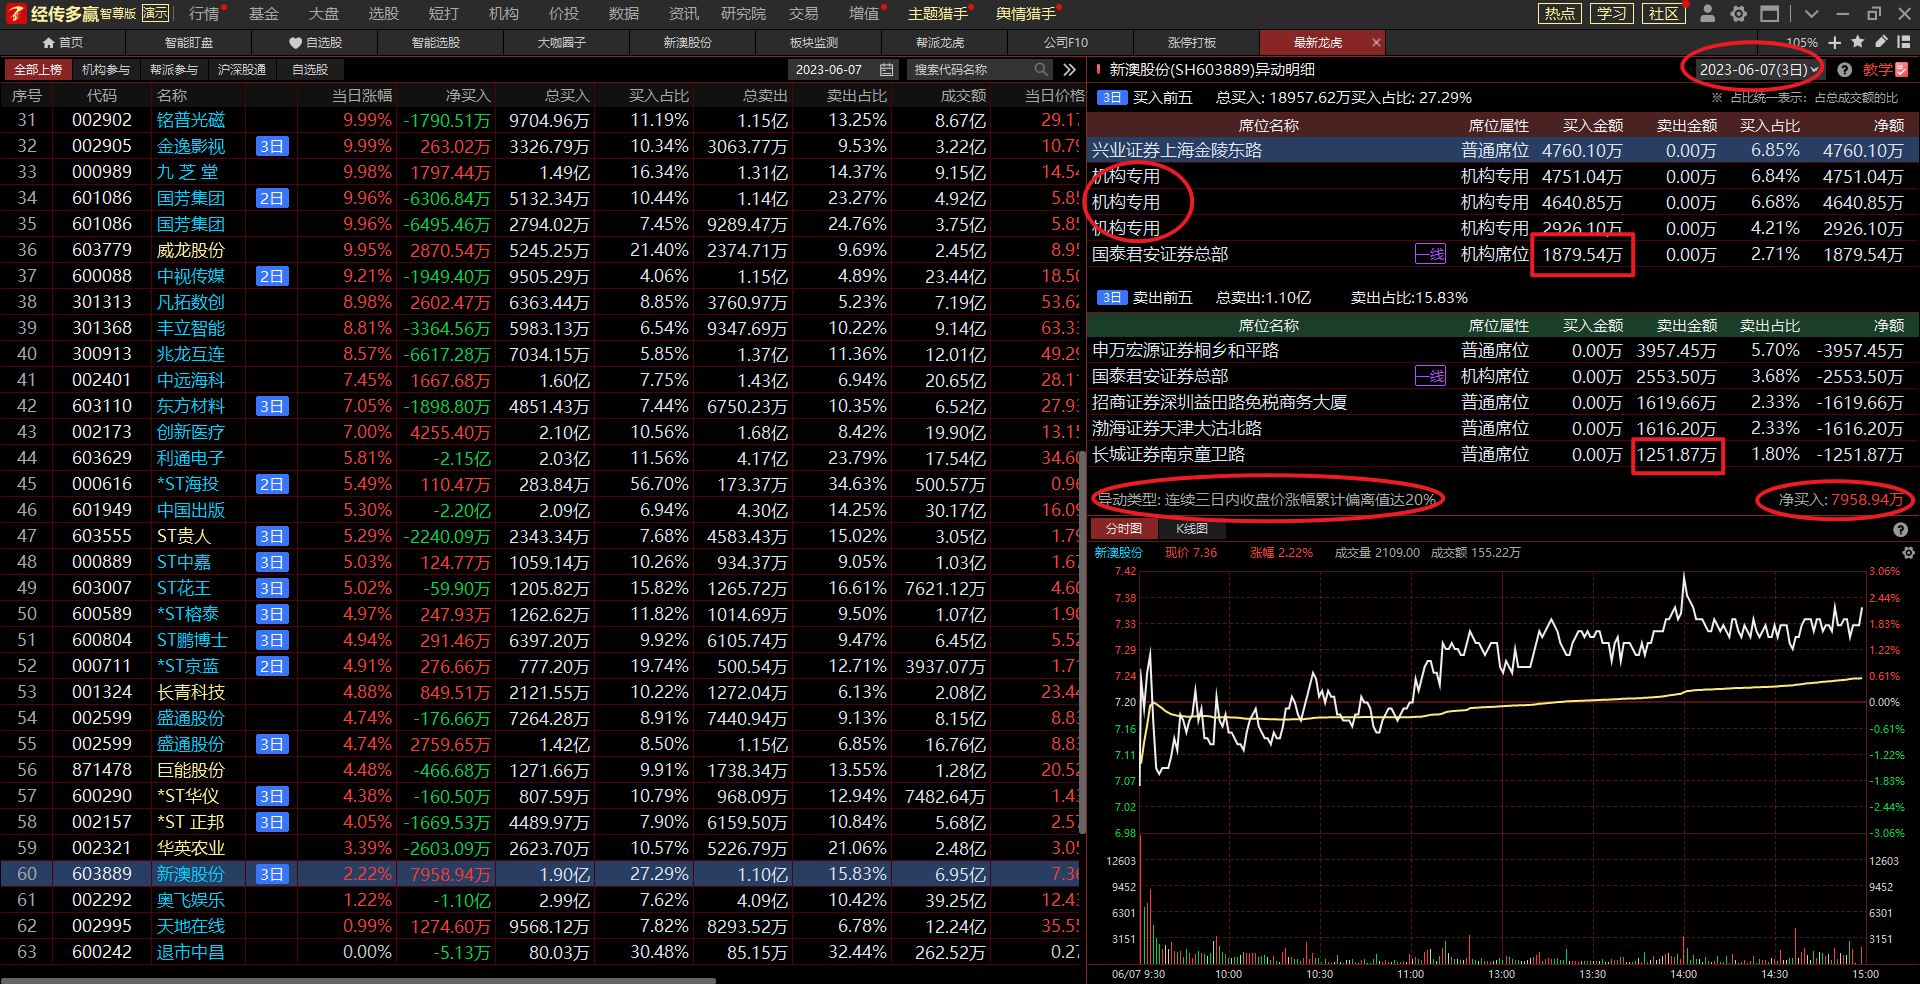Click the 一线 tag in 买入前五 list

(1430, 254)
